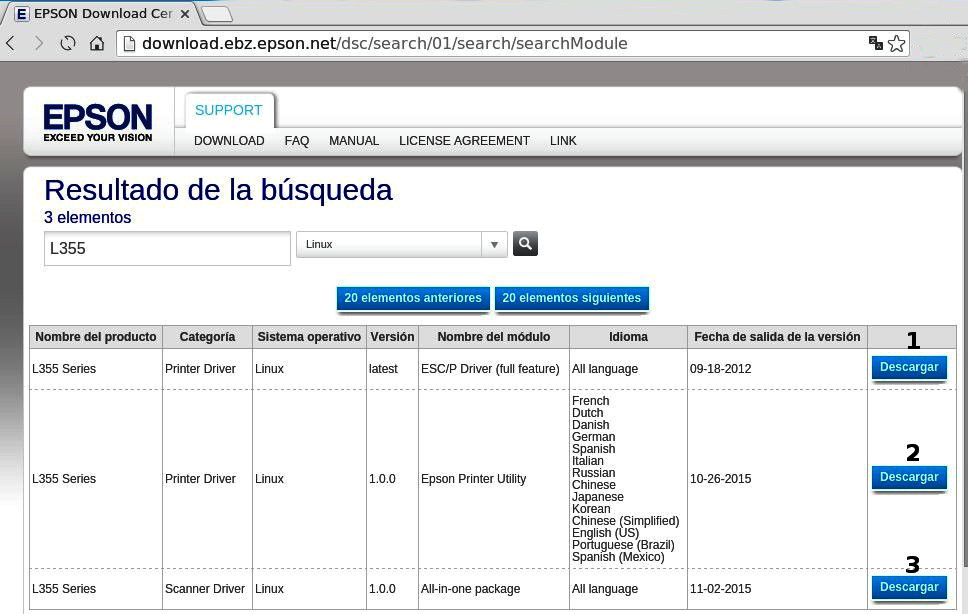Click the magnifier search button
Screen dimensions: 968x614
tap(525, 244)
